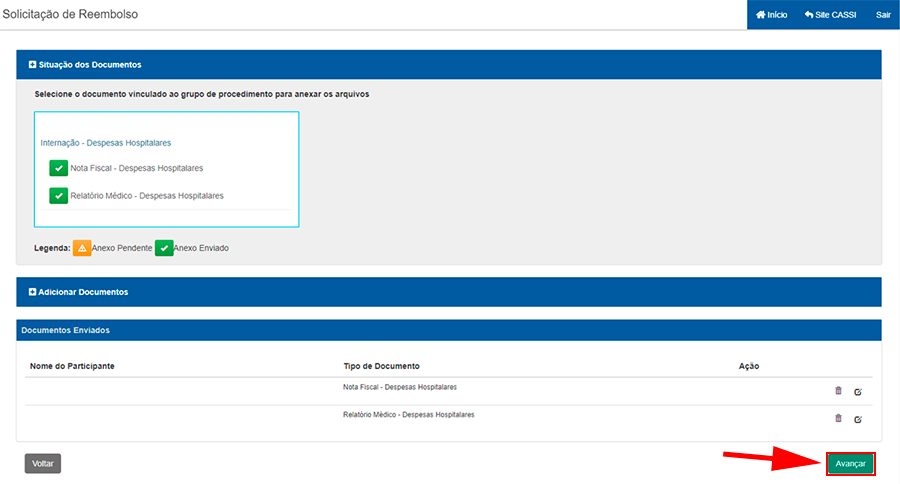This screenshot has height=484, width=900.
Task: Click Relatório Médico text in sent documents table
Action: (409, 415)
